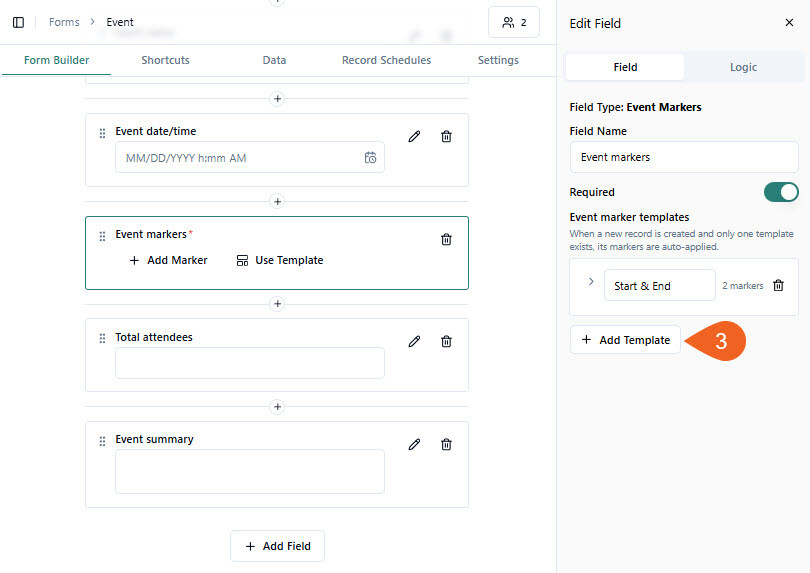Grab drag handle of Event markers

pyautogui.click(x=102, y=236)
